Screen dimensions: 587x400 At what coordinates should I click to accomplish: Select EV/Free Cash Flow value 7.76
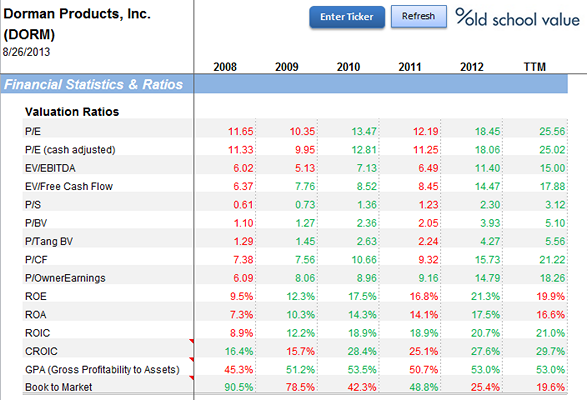[x=305, y=186]
